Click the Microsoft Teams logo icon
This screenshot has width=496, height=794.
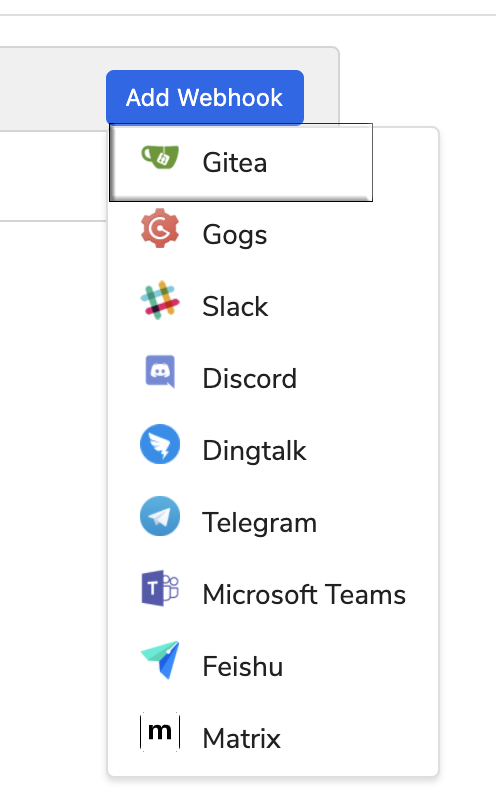(x=160, y=588)
